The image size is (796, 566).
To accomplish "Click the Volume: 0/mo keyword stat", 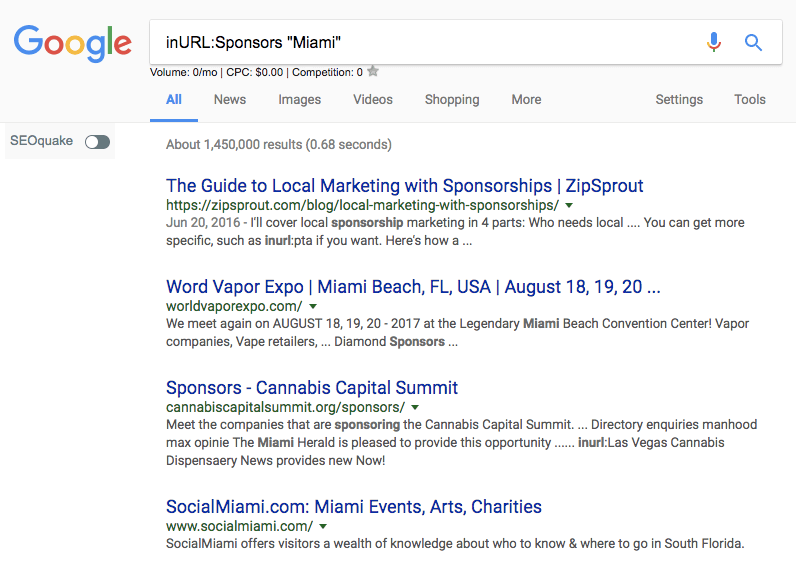I will [184, 73].
